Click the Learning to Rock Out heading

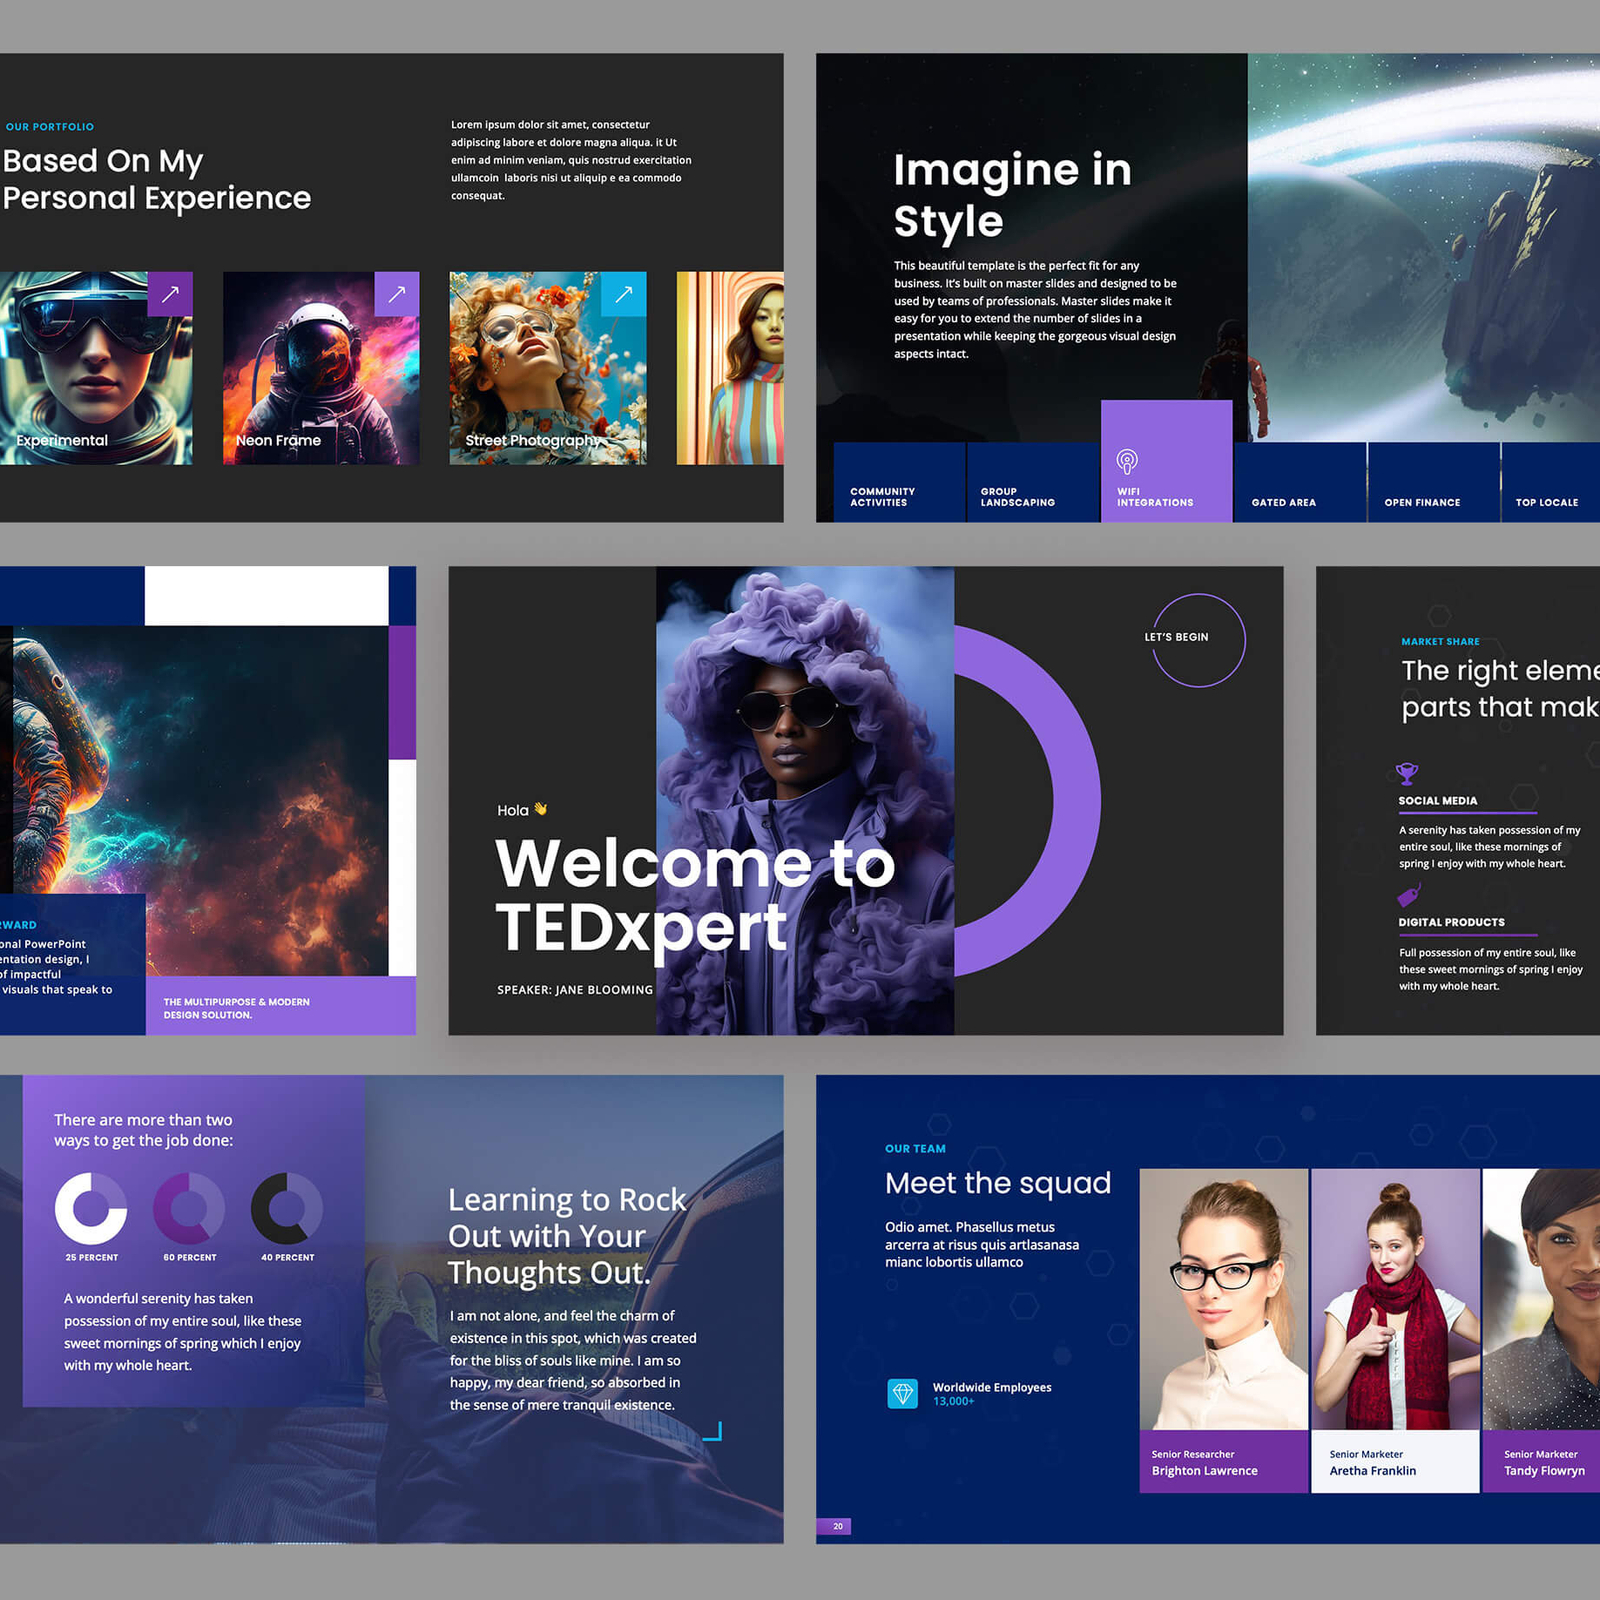(x=567, y=1236)
